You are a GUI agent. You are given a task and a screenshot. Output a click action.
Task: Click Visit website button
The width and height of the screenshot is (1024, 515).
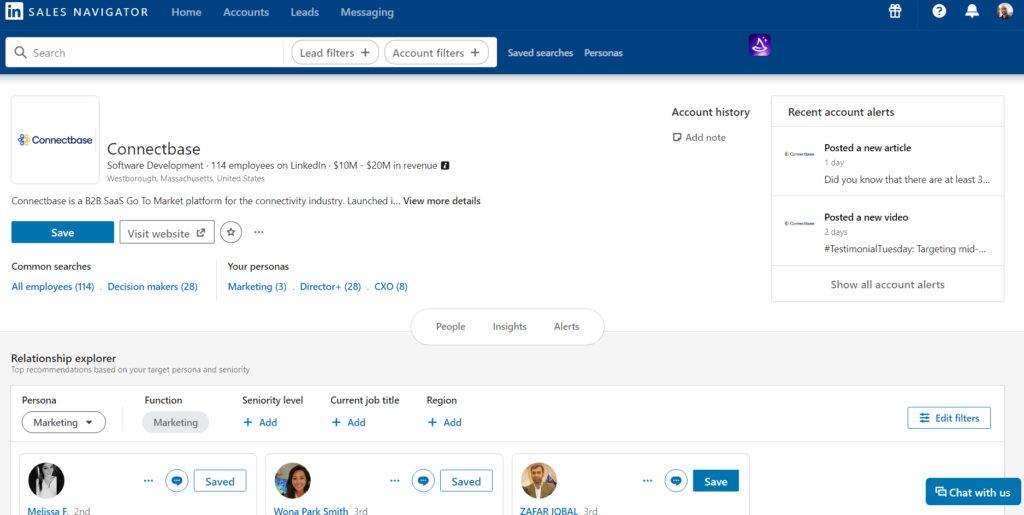[x=167, y=232]
